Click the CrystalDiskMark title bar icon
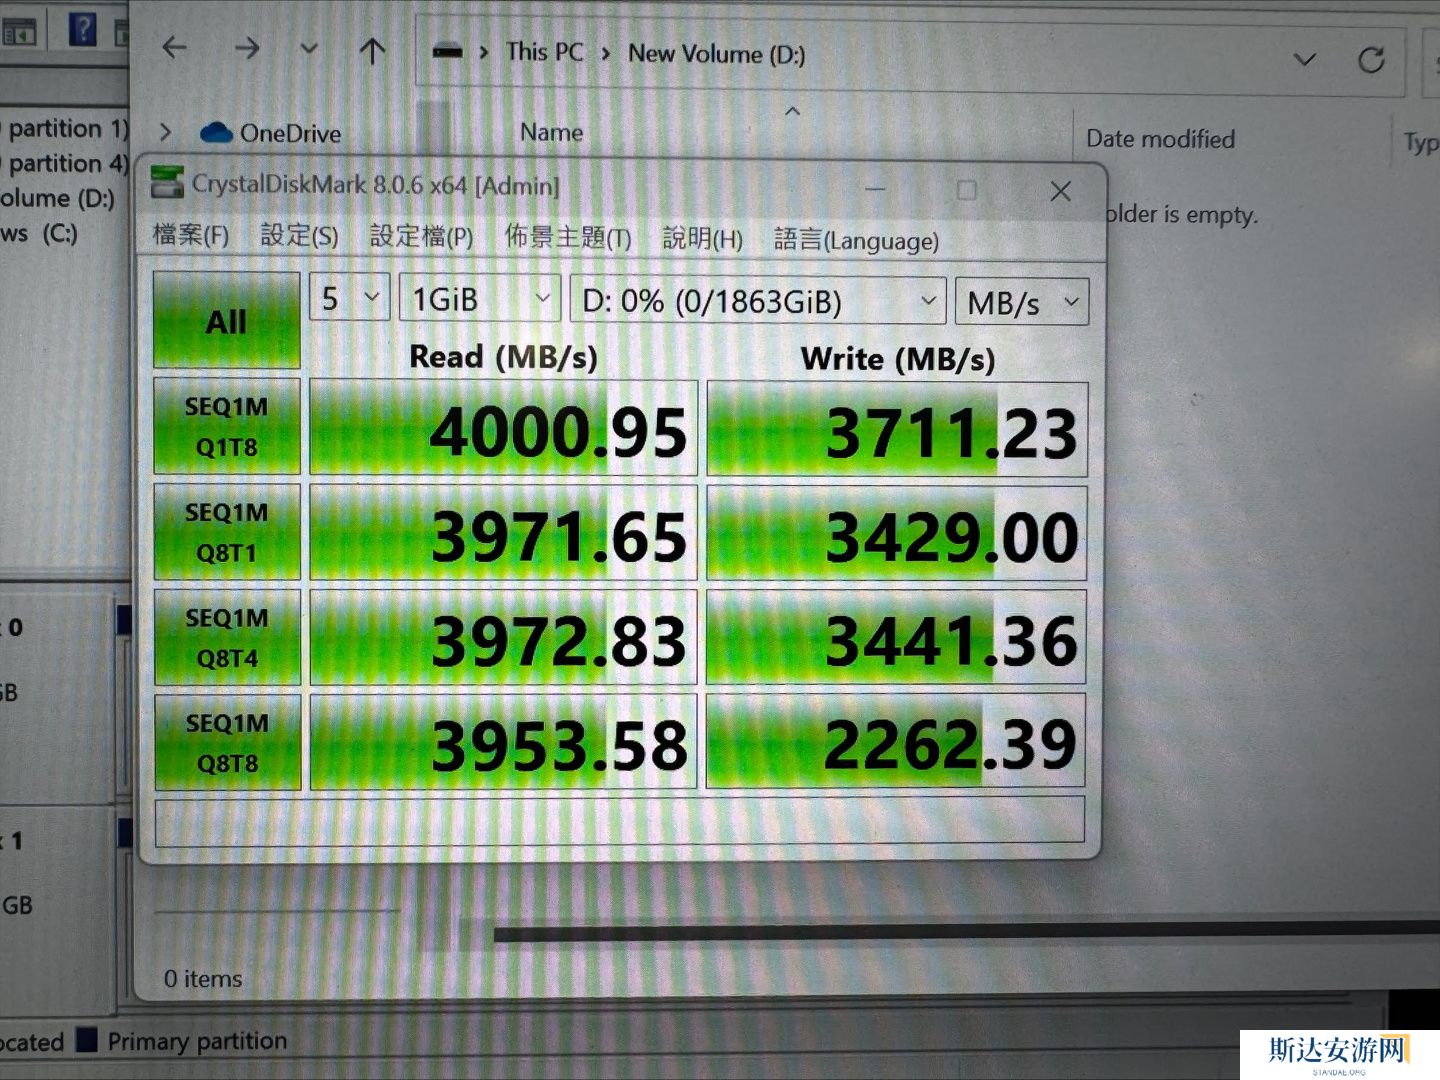 click(167, 182)
